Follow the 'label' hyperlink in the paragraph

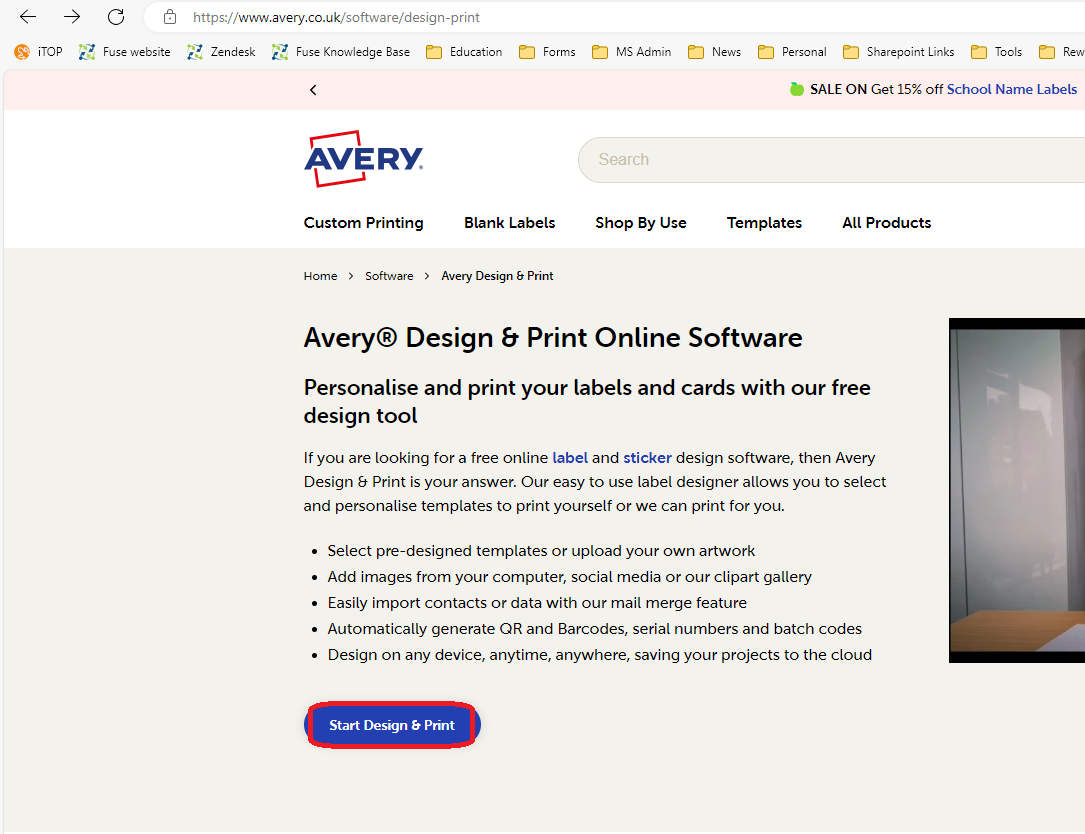pos(570,458)
